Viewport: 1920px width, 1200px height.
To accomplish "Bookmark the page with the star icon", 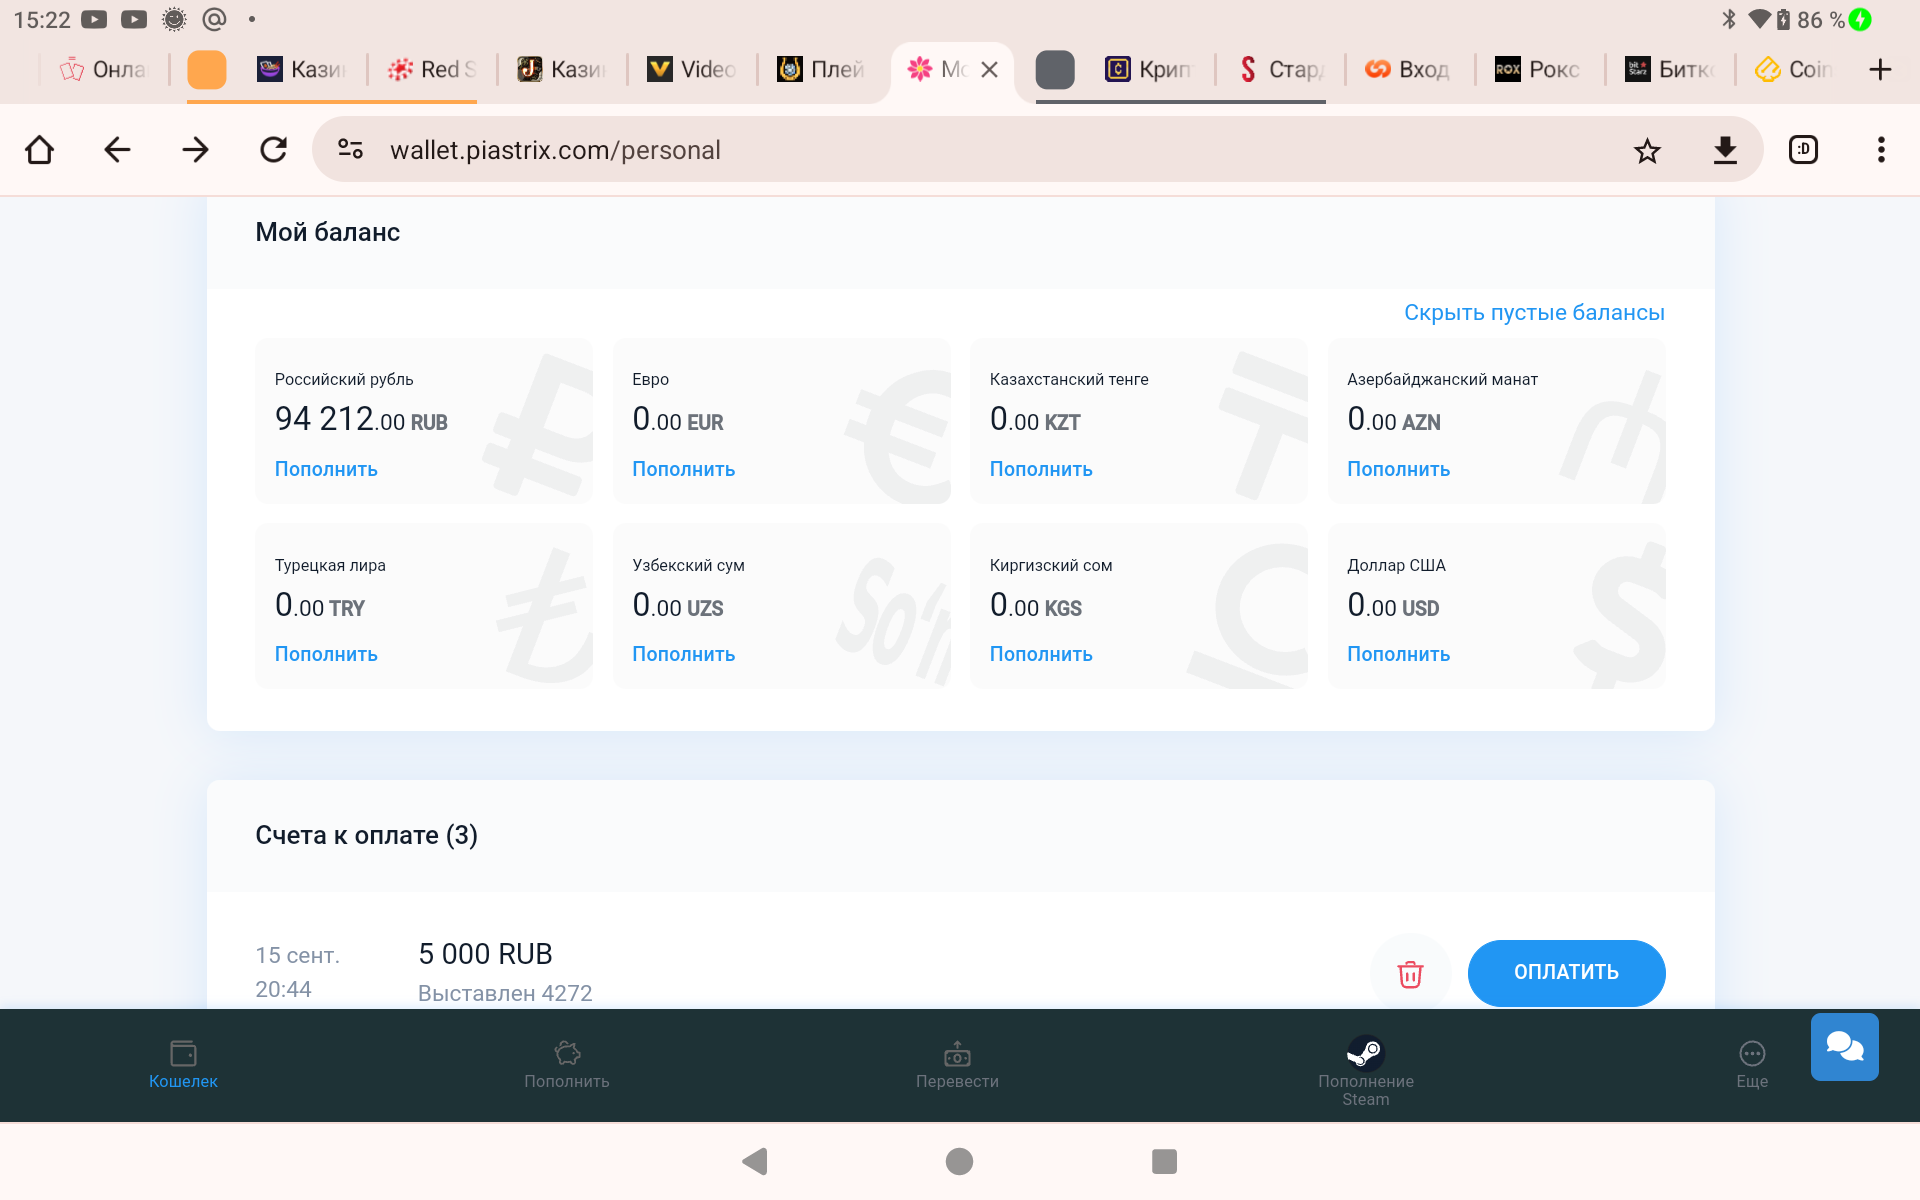I will click(1647, 151).
